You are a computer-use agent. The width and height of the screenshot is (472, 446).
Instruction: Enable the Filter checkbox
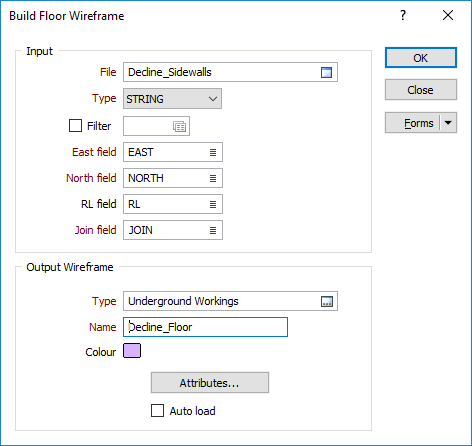(x=75, y=126)
